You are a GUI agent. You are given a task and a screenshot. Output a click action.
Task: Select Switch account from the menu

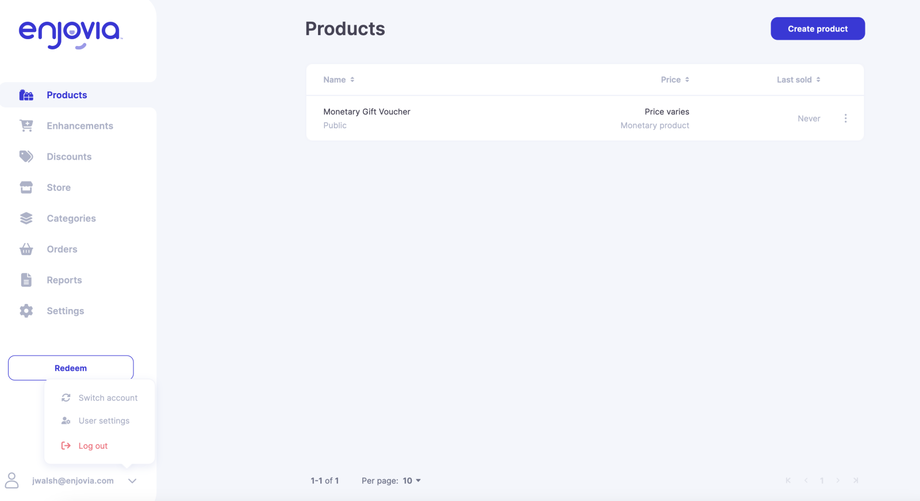108,398
